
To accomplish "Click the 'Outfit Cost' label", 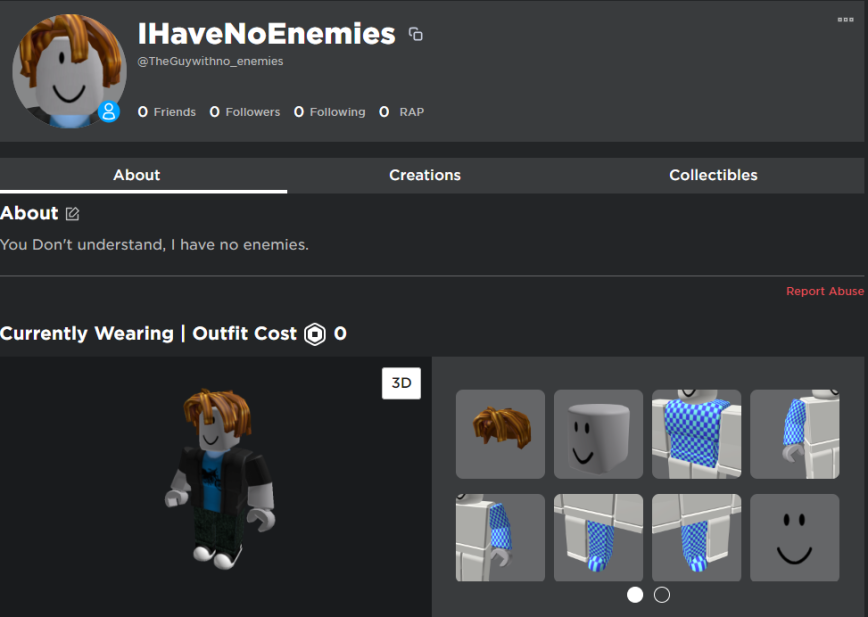I will click(x=245, y=334).
